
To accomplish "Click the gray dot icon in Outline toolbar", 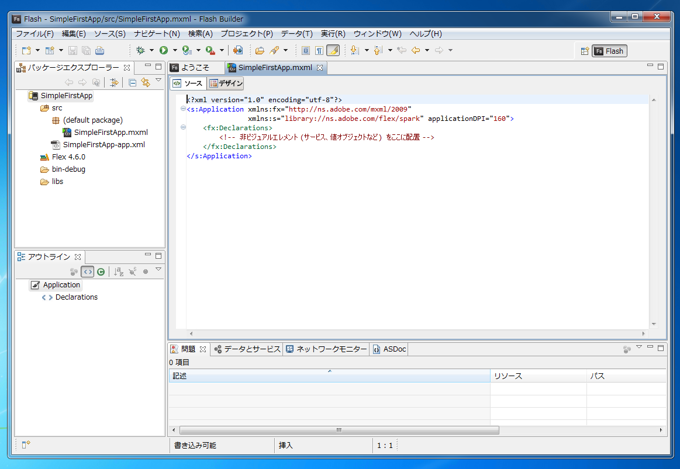I will pyautogui.click(x=146, y=272).
